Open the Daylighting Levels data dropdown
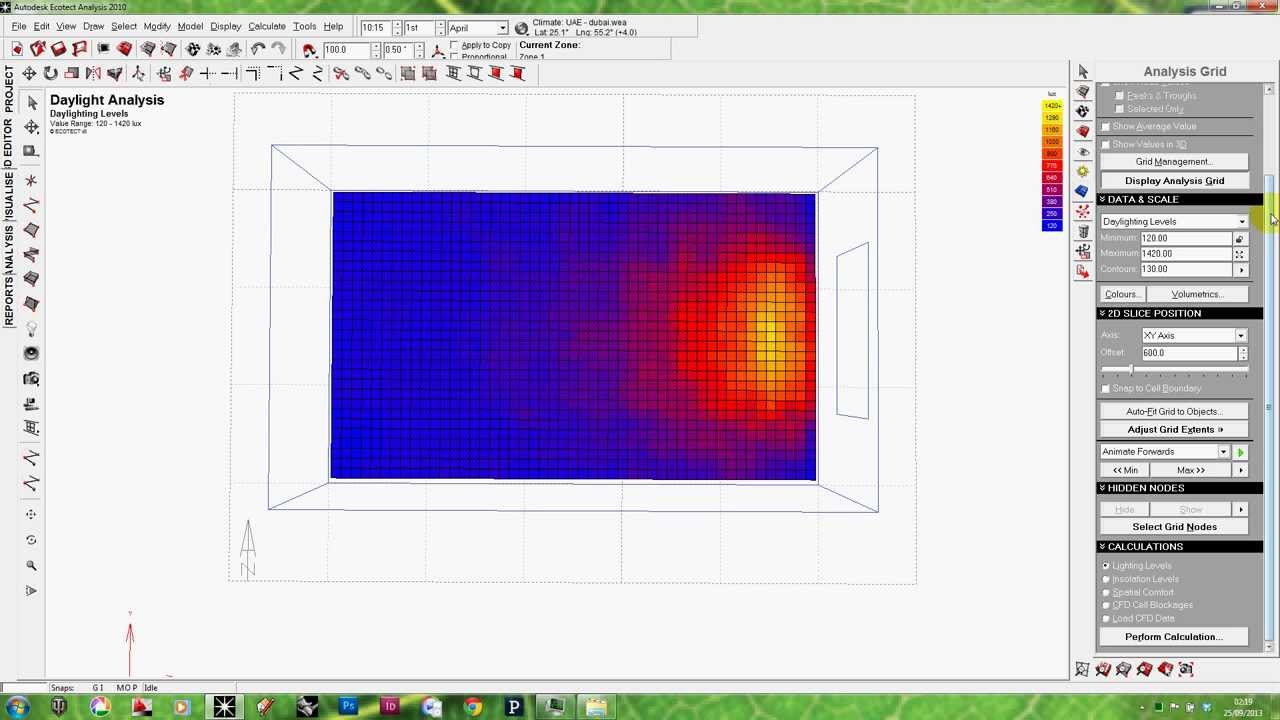The width and height of the screenshot is (1280, 720). point(1242,222)
